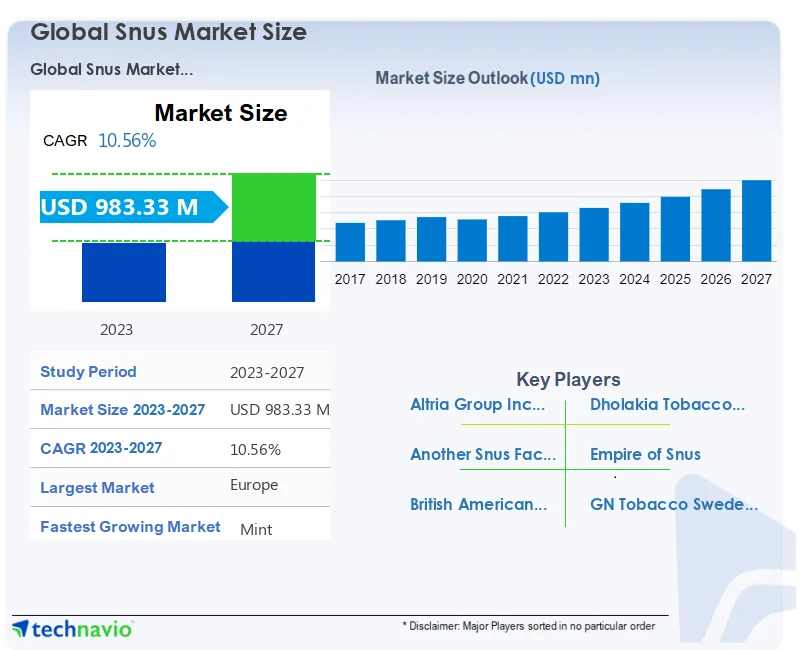
Task: Click the 'CAGR 2023-2027' row label
Action: [101, 448]
